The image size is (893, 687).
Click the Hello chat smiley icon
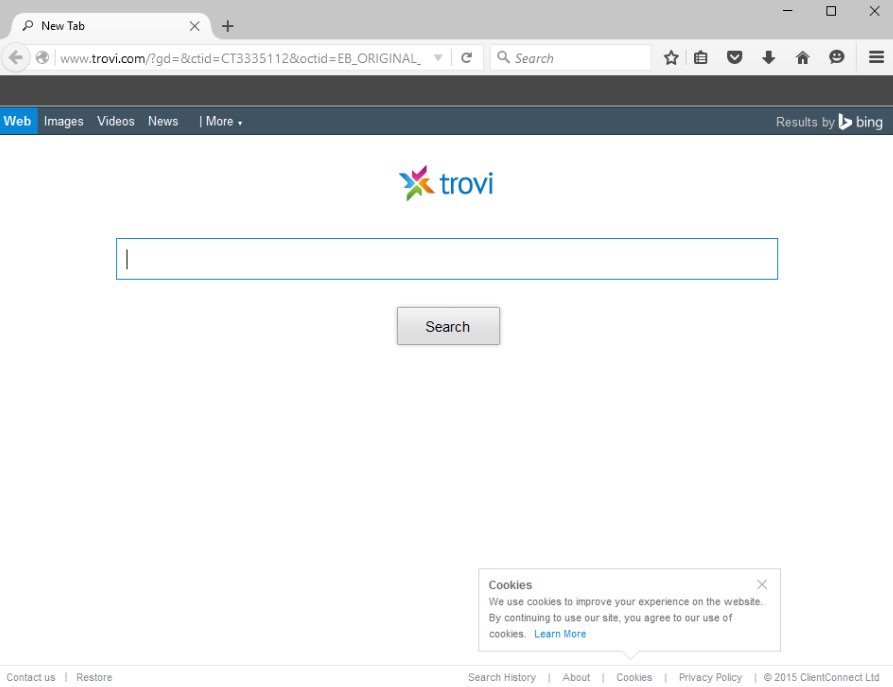pyautogui.click(x=837, y=58)
